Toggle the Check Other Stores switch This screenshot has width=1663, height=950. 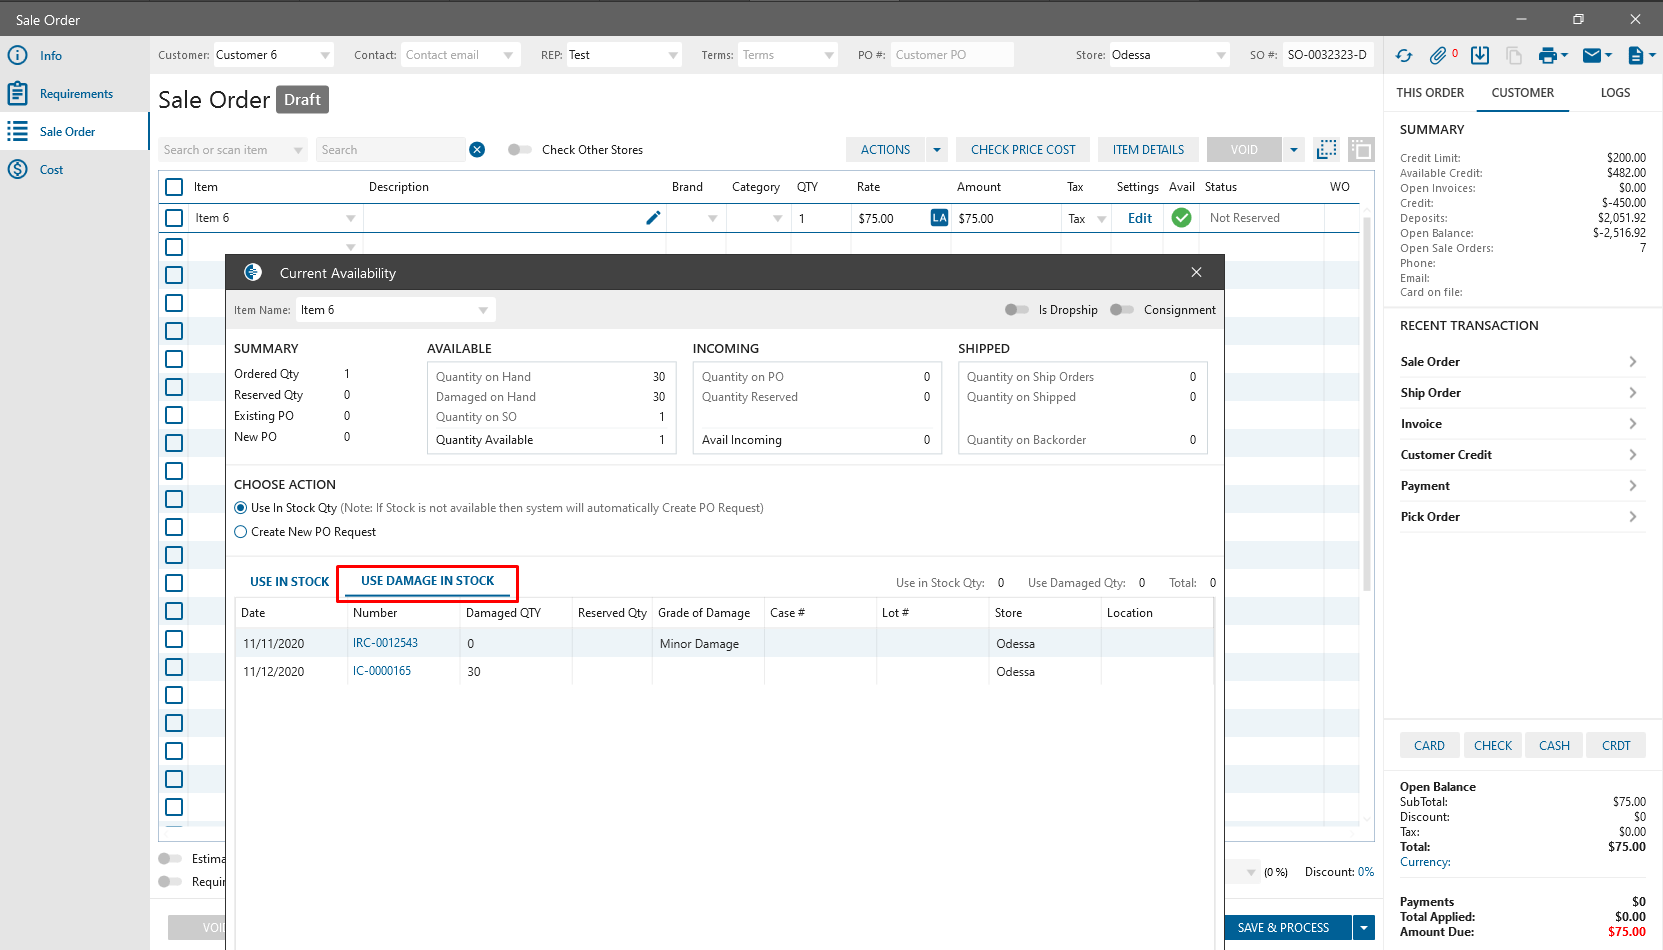[519, 150]
